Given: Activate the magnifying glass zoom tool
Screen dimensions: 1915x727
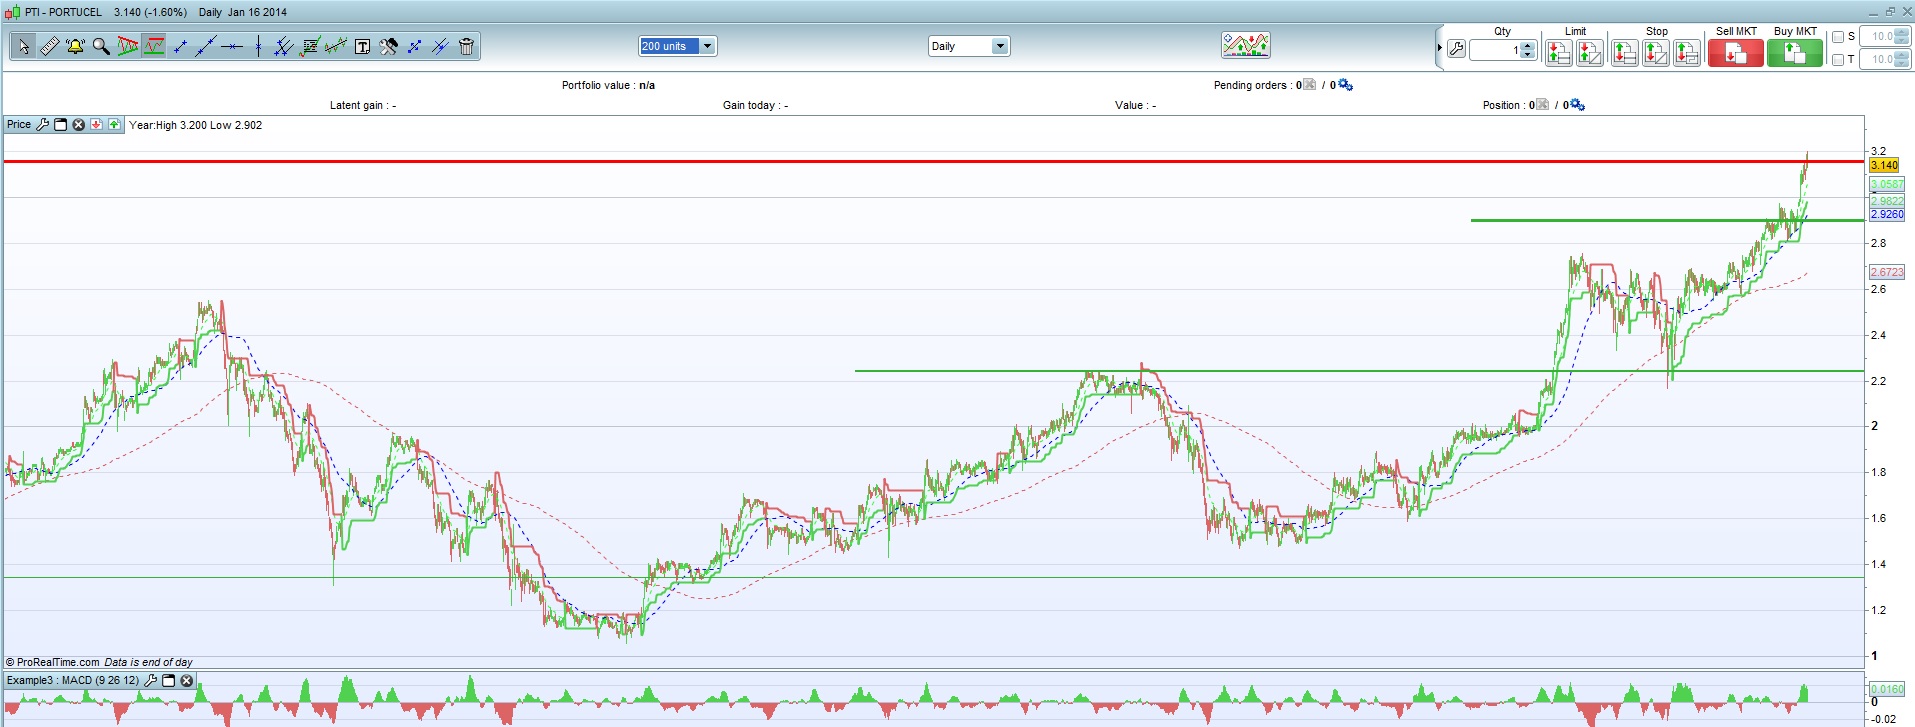Looking at the screenshot, I should click(x=101, y=46).
